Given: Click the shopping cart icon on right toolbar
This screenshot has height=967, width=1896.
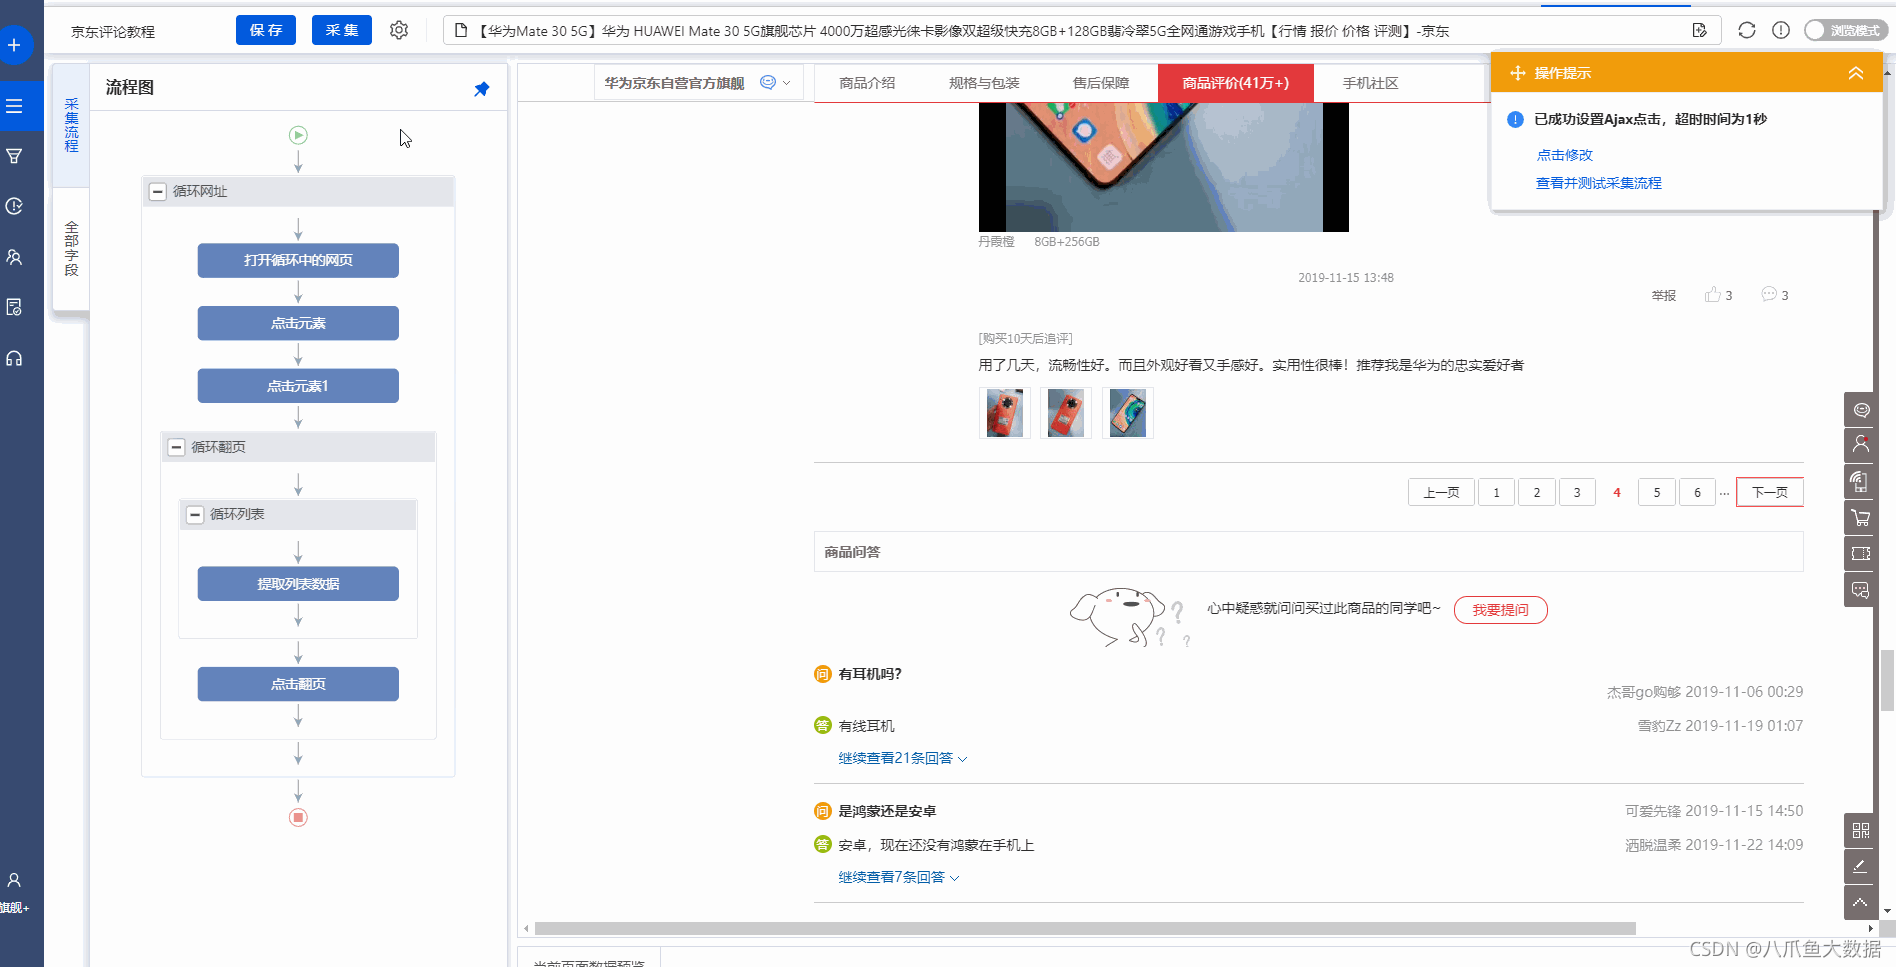Looking at the screenshot, I should click(x=1860, y=517).
